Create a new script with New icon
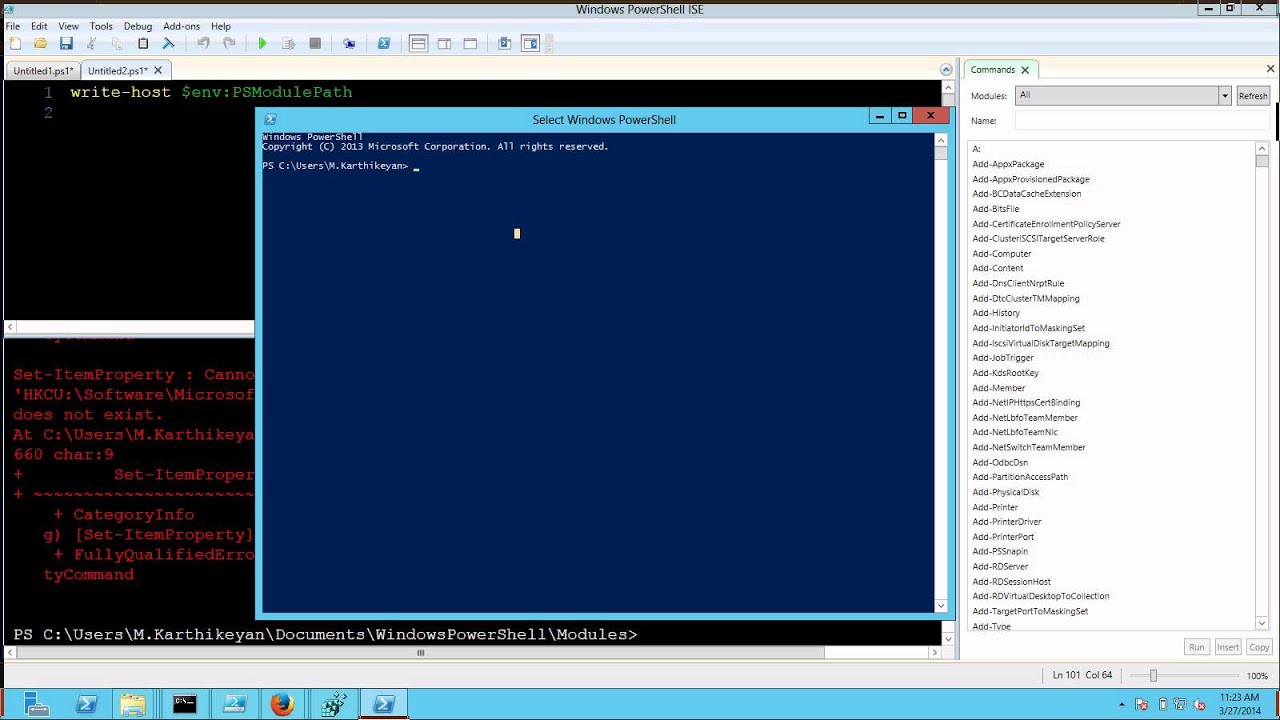1280x720 pixels. [x=15, y=43]
